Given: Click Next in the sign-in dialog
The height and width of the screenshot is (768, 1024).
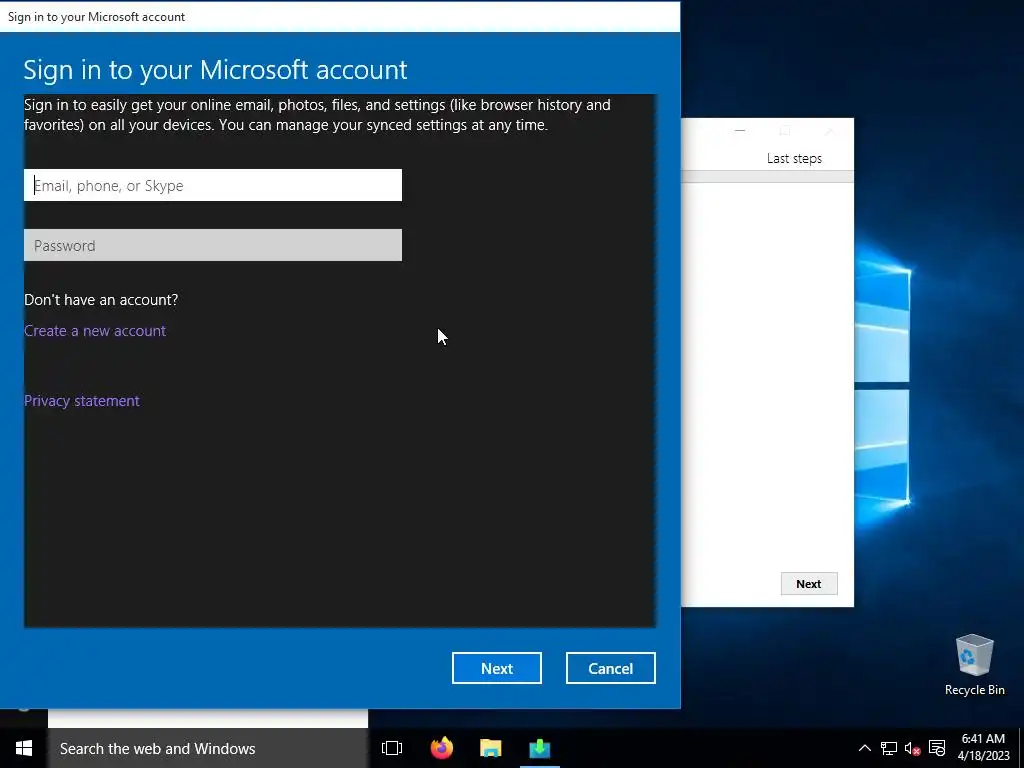Looking at the screenshot, I should pos(497,668).
